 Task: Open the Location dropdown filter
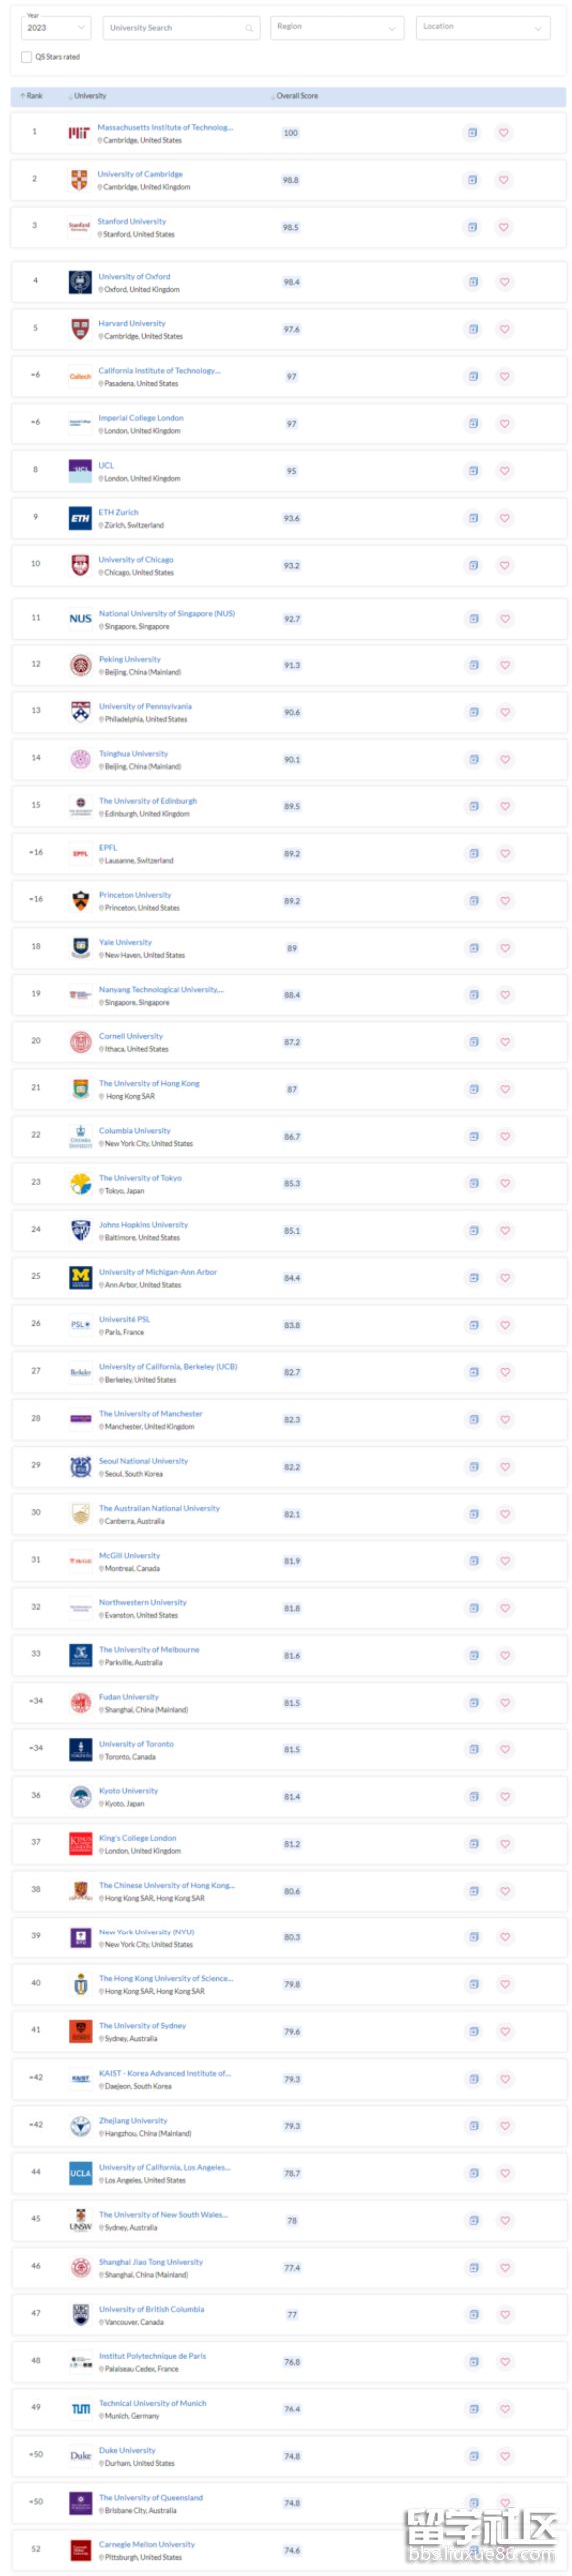point(483,27)
